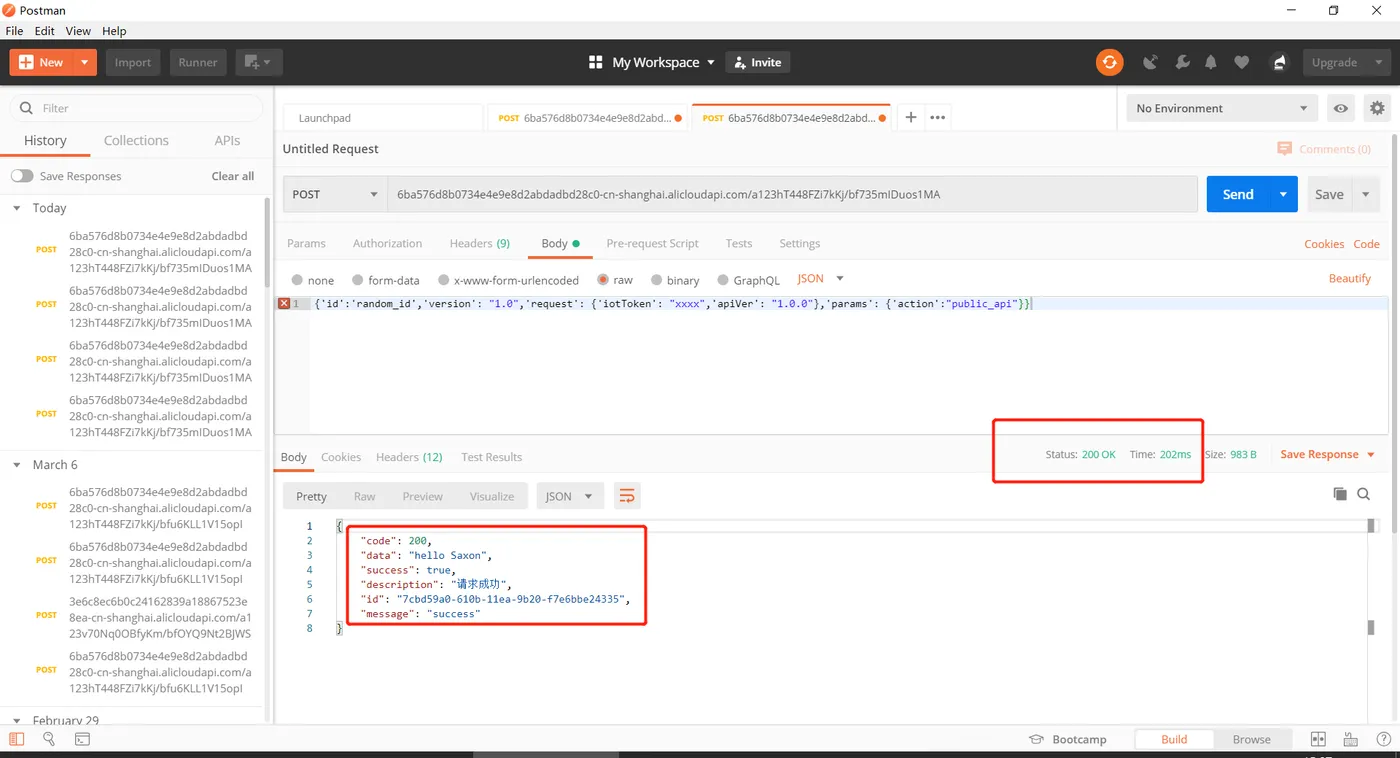
Task: Open keyboard shortcuts icon in status bar
Action: [1351, 739]
